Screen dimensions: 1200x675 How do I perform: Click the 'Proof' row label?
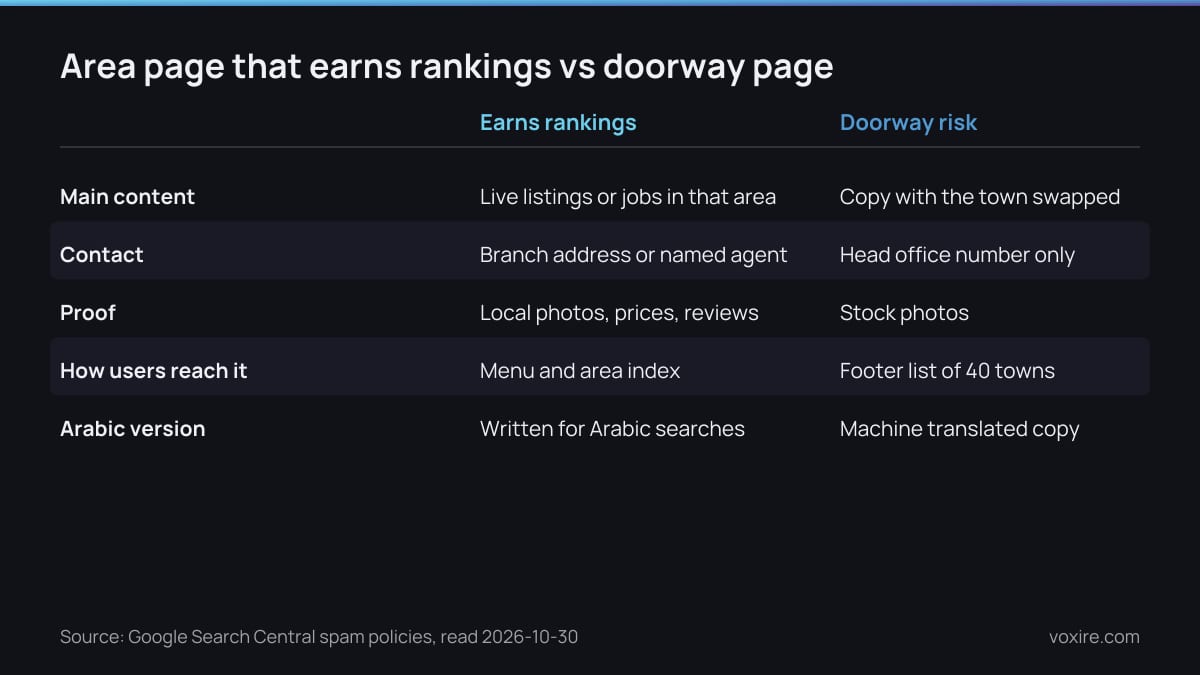tap(88, 313)
